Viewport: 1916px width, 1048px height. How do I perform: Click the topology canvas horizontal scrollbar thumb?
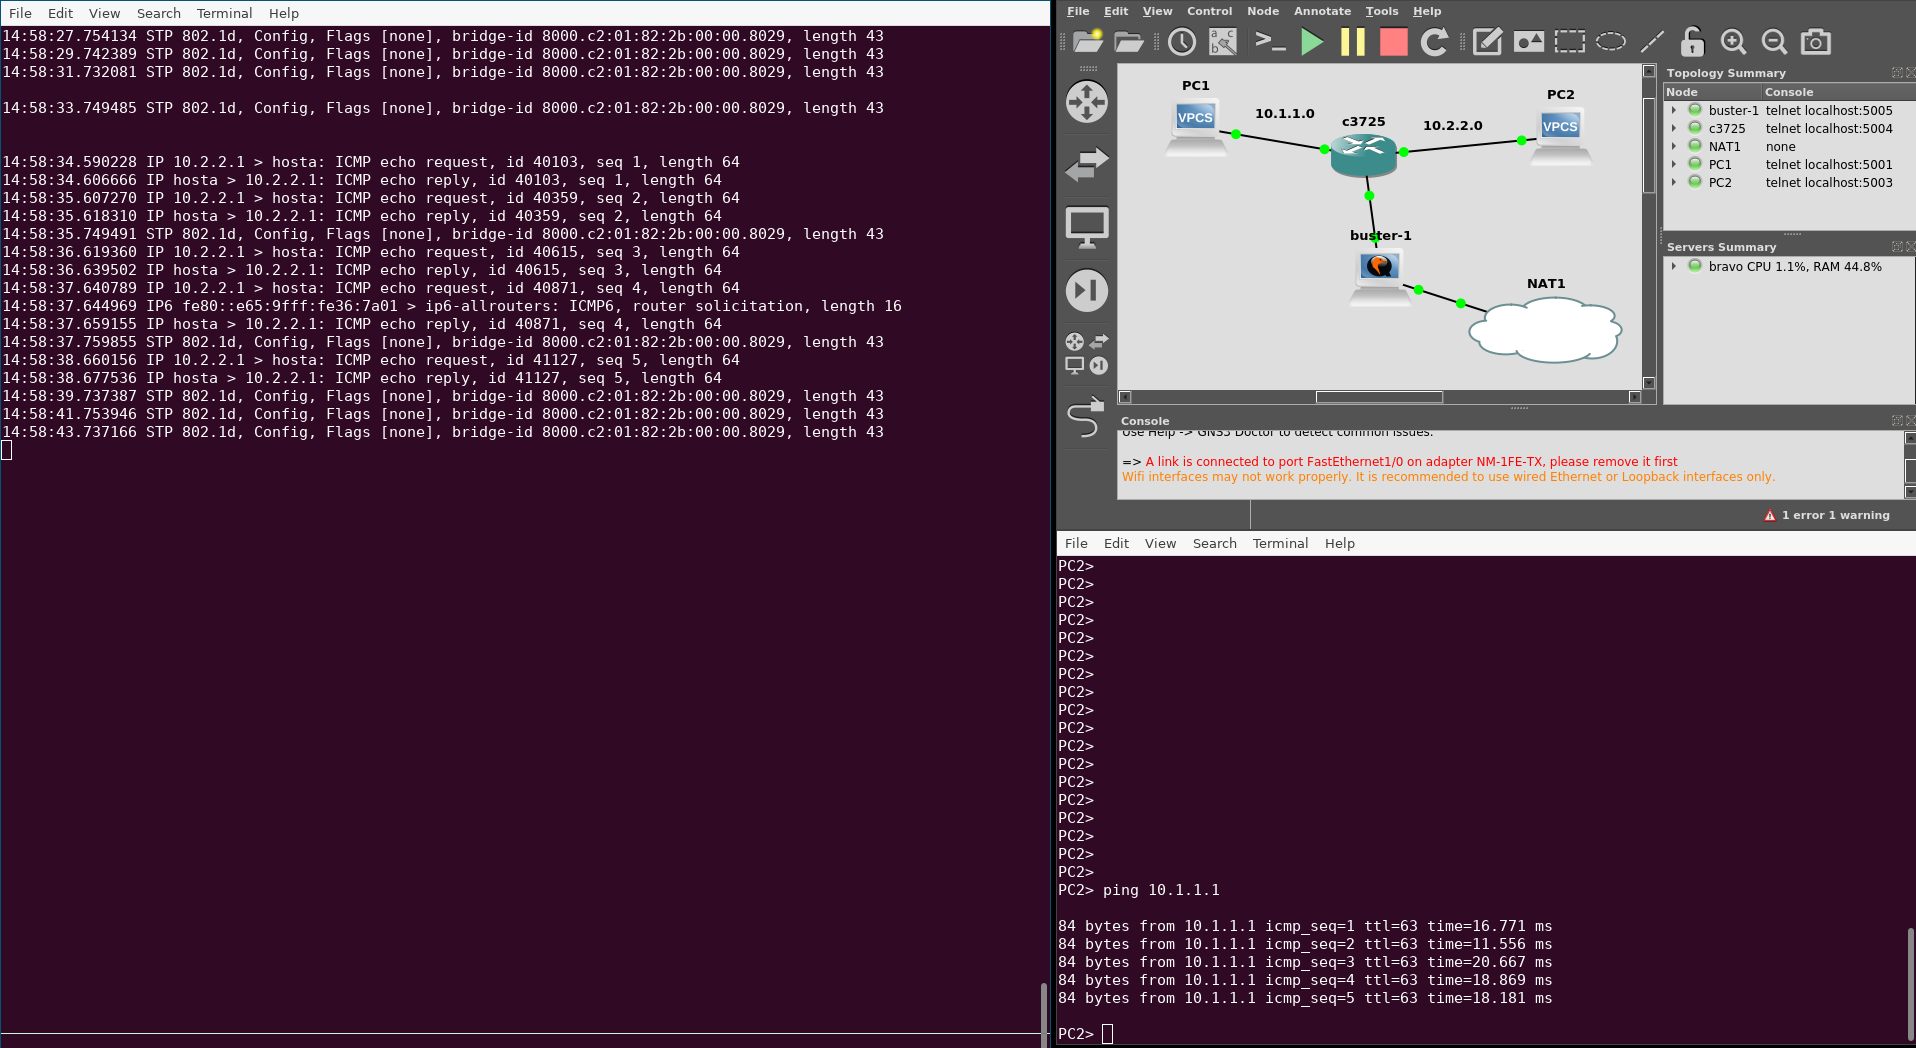(x=1379, y=397)
